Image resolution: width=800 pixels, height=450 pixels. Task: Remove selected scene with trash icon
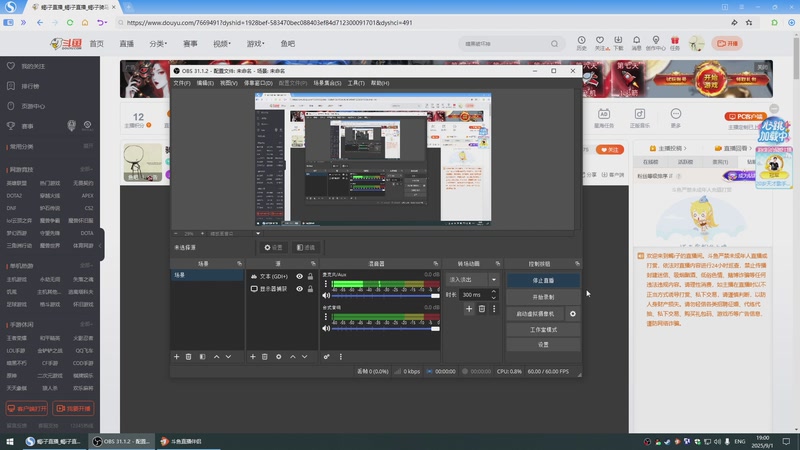pyautogui.click(x=189, y=357)
